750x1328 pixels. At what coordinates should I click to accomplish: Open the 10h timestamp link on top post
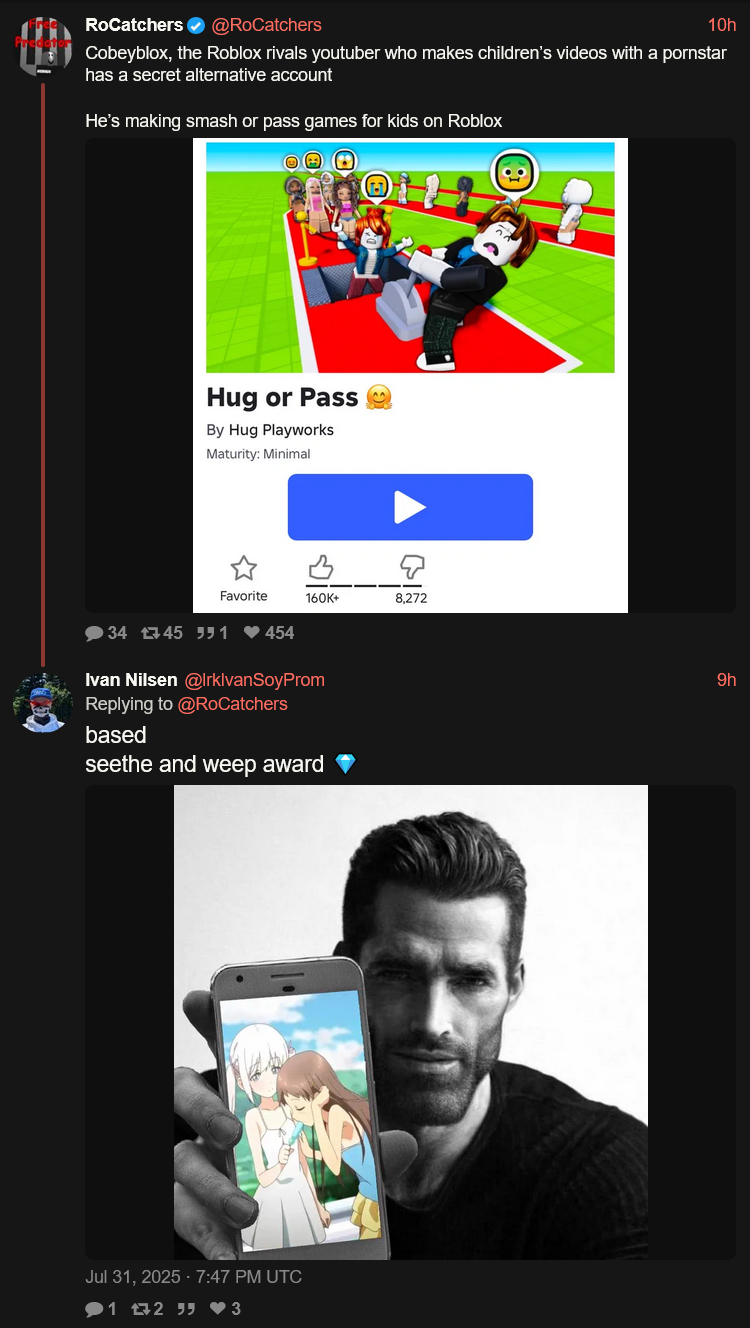coord(722,25)
